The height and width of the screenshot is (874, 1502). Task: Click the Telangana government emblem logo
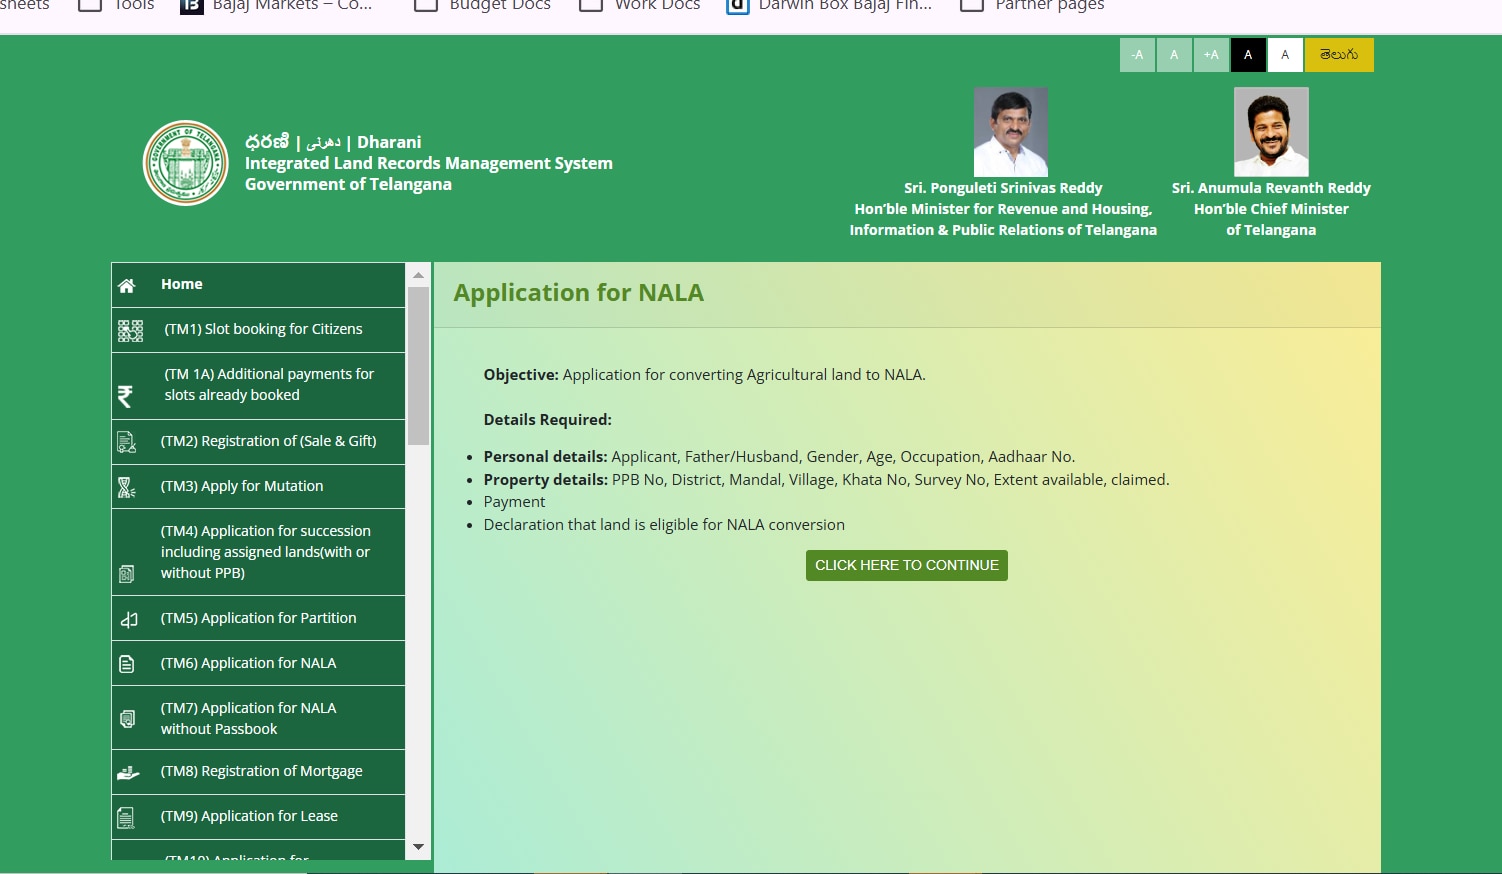click(186, 163)
